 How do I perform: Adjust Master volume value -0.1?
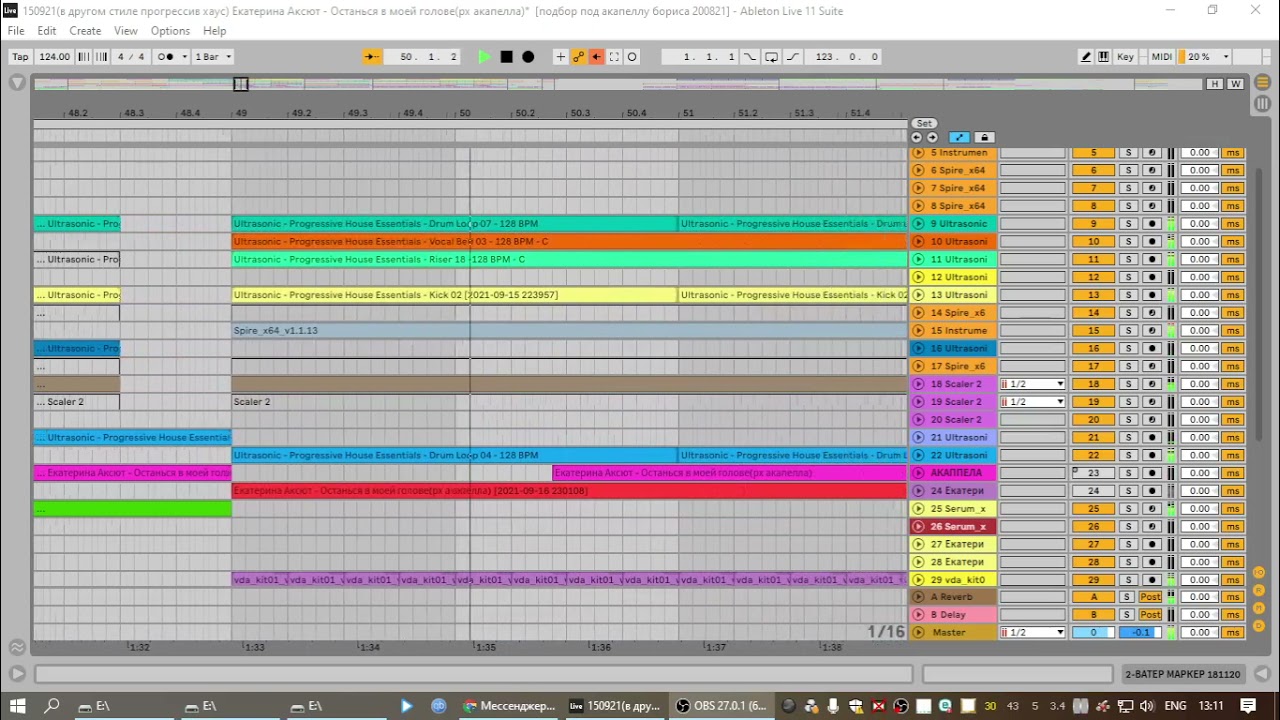pyautogui.click(x=1141, y=633)
